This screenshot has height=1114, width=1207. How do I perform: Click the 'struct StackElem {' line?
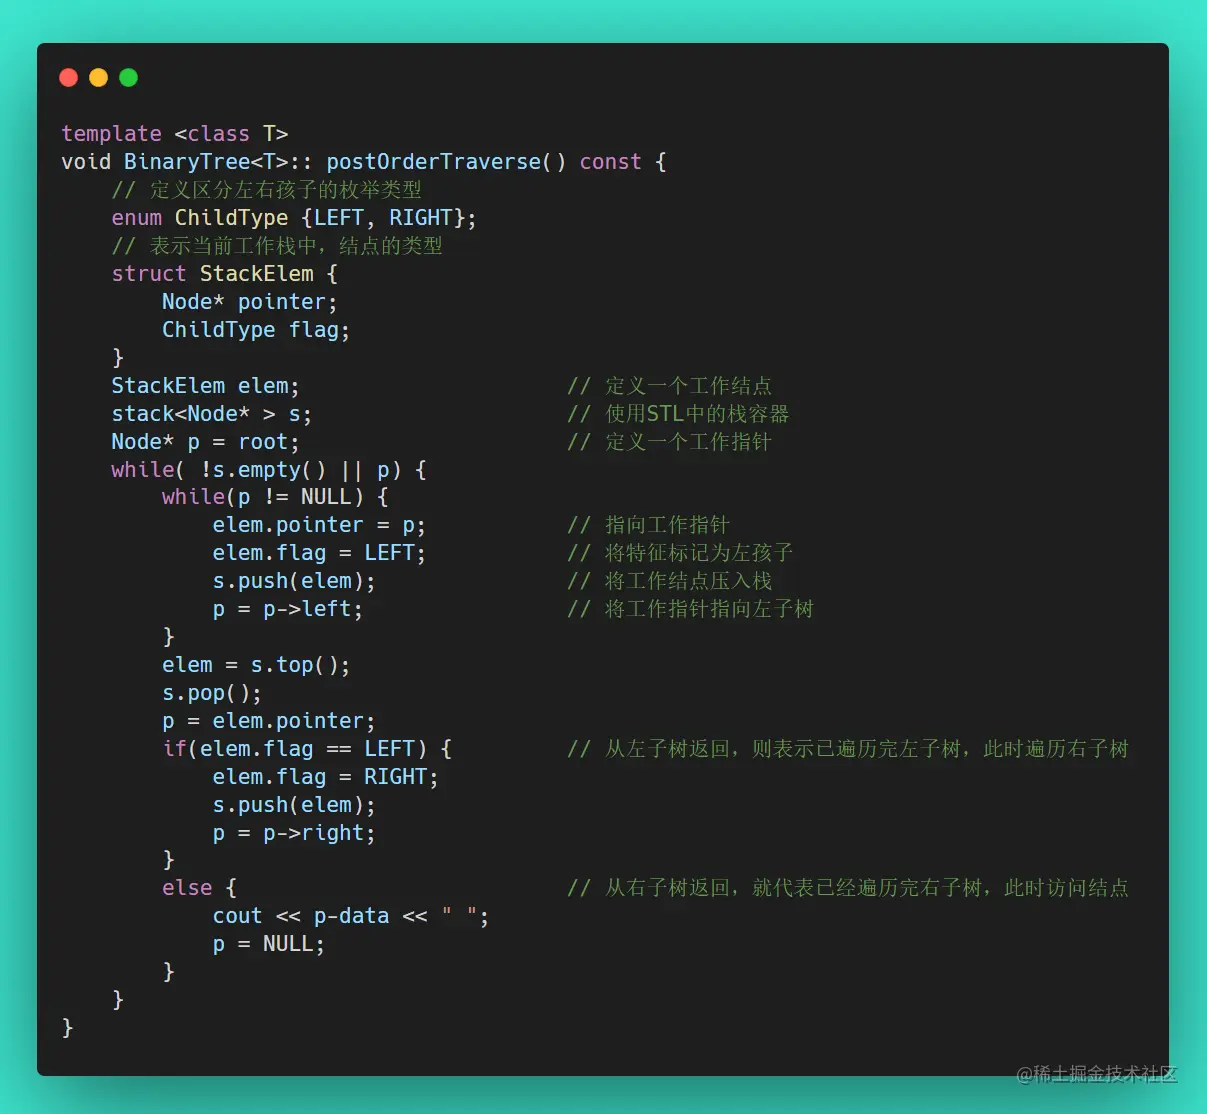tap(225, 274)
